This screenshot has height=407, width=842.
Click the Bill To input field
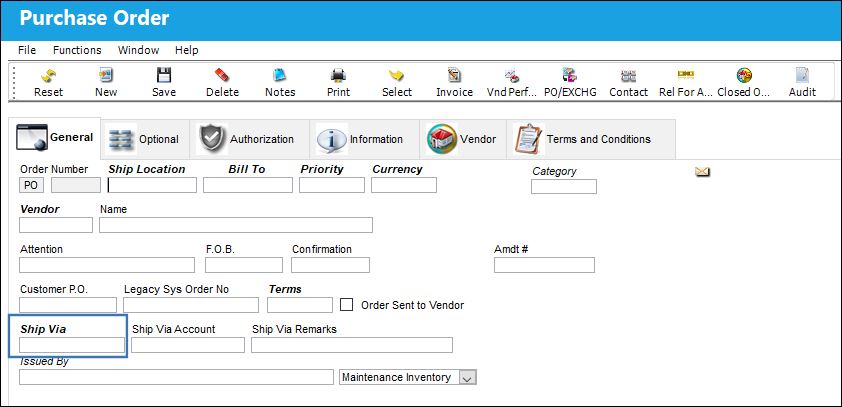tap(248, 185)
